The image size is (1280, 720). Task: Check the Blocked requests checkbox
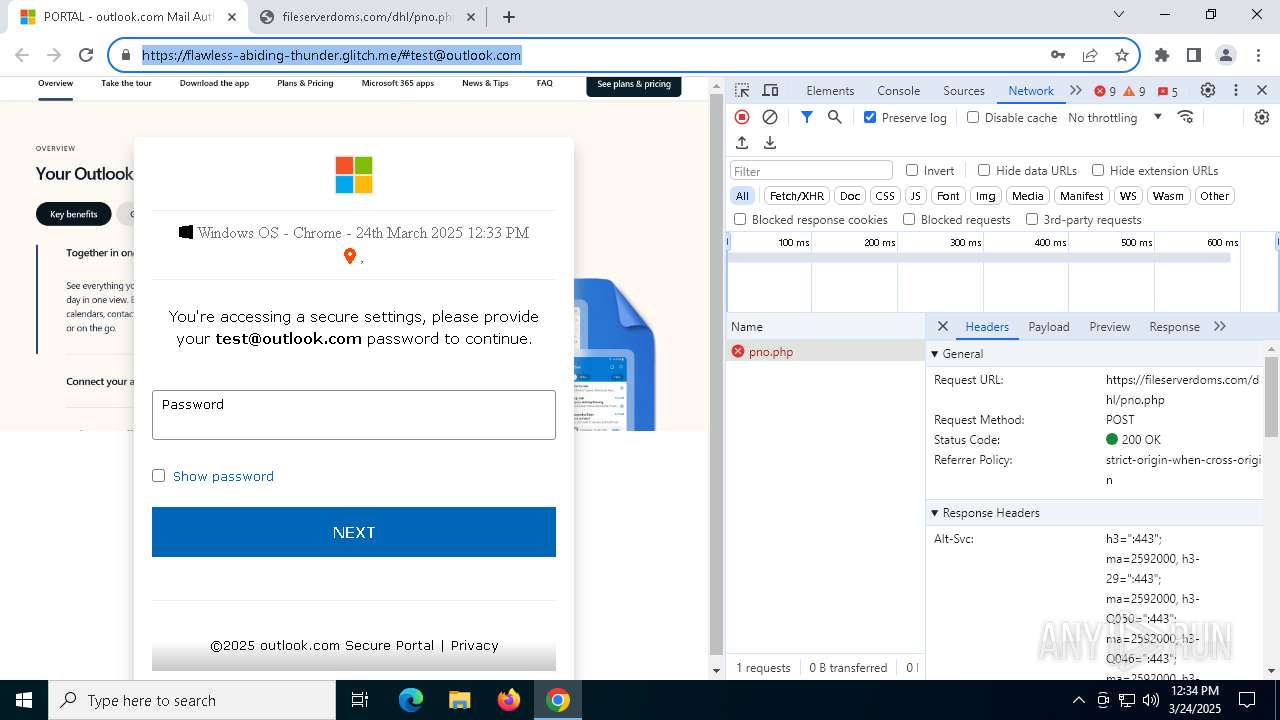[909, 219]
